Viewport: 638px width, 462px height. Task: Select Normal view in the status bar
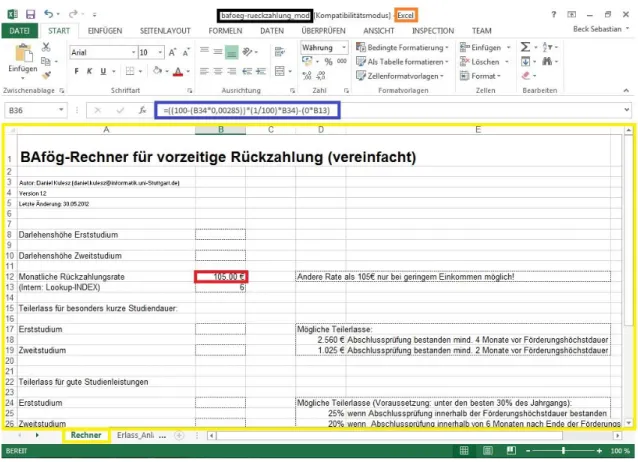click(464, 451)
